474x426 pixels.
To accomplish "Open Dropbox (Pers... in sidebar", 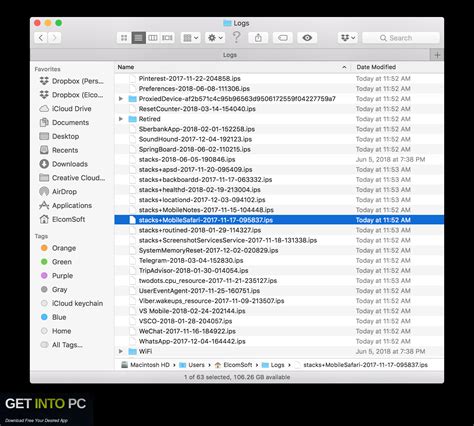I will [x=72, y=81].
